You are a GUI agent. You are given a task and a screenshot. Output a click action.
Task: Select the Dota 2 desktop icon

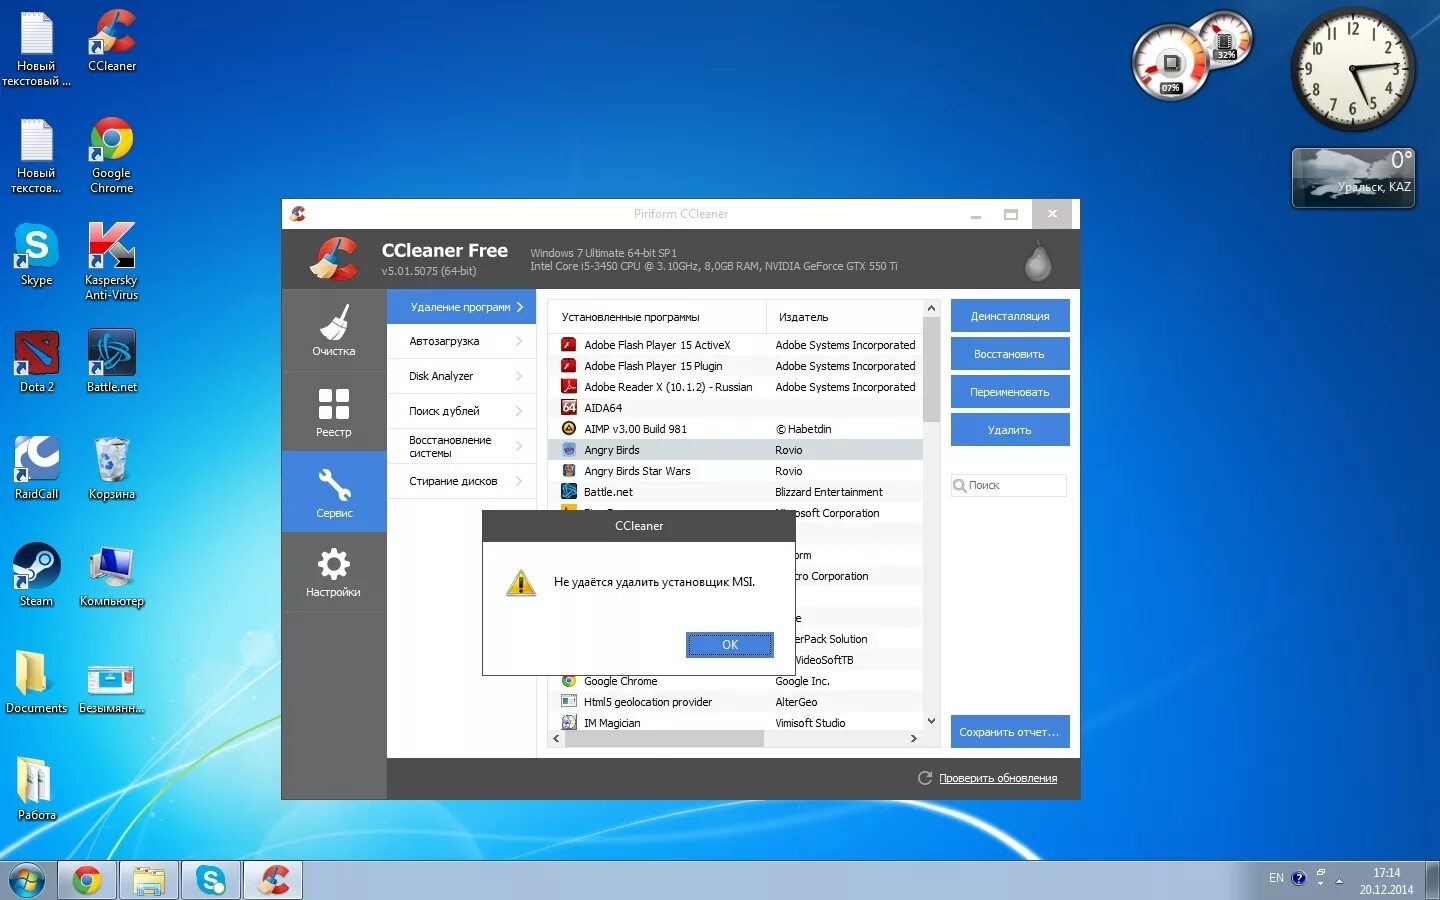tap(37, 361)
